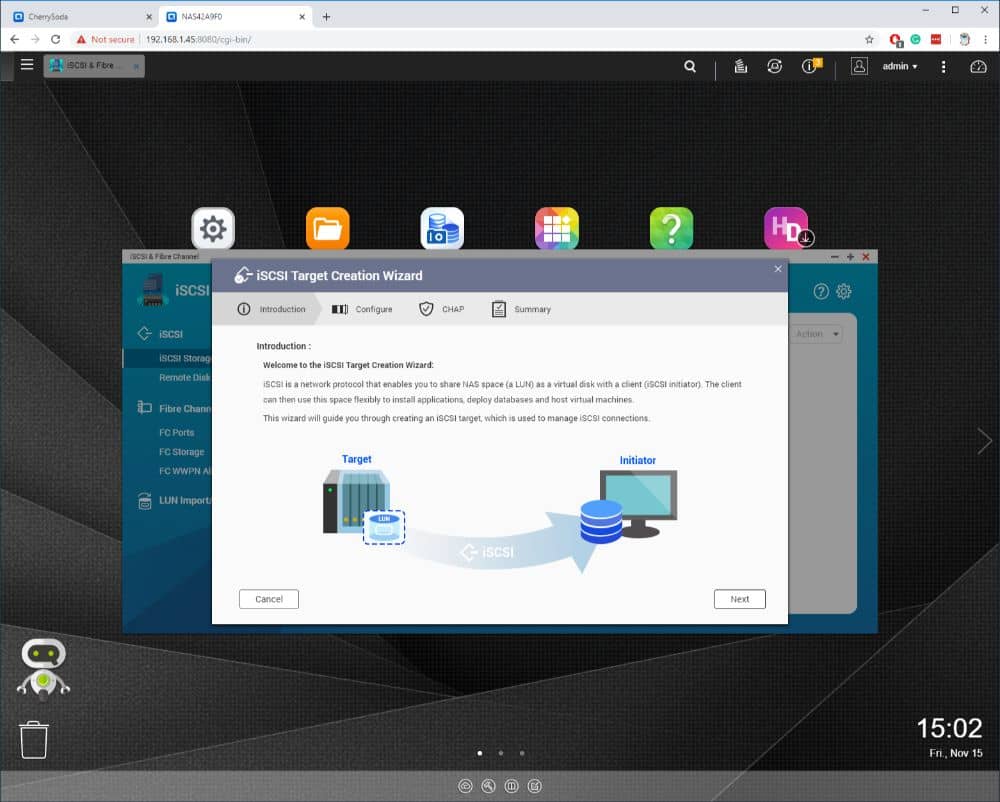
Task: Open the external devices icon
Action: click(774, 66)
